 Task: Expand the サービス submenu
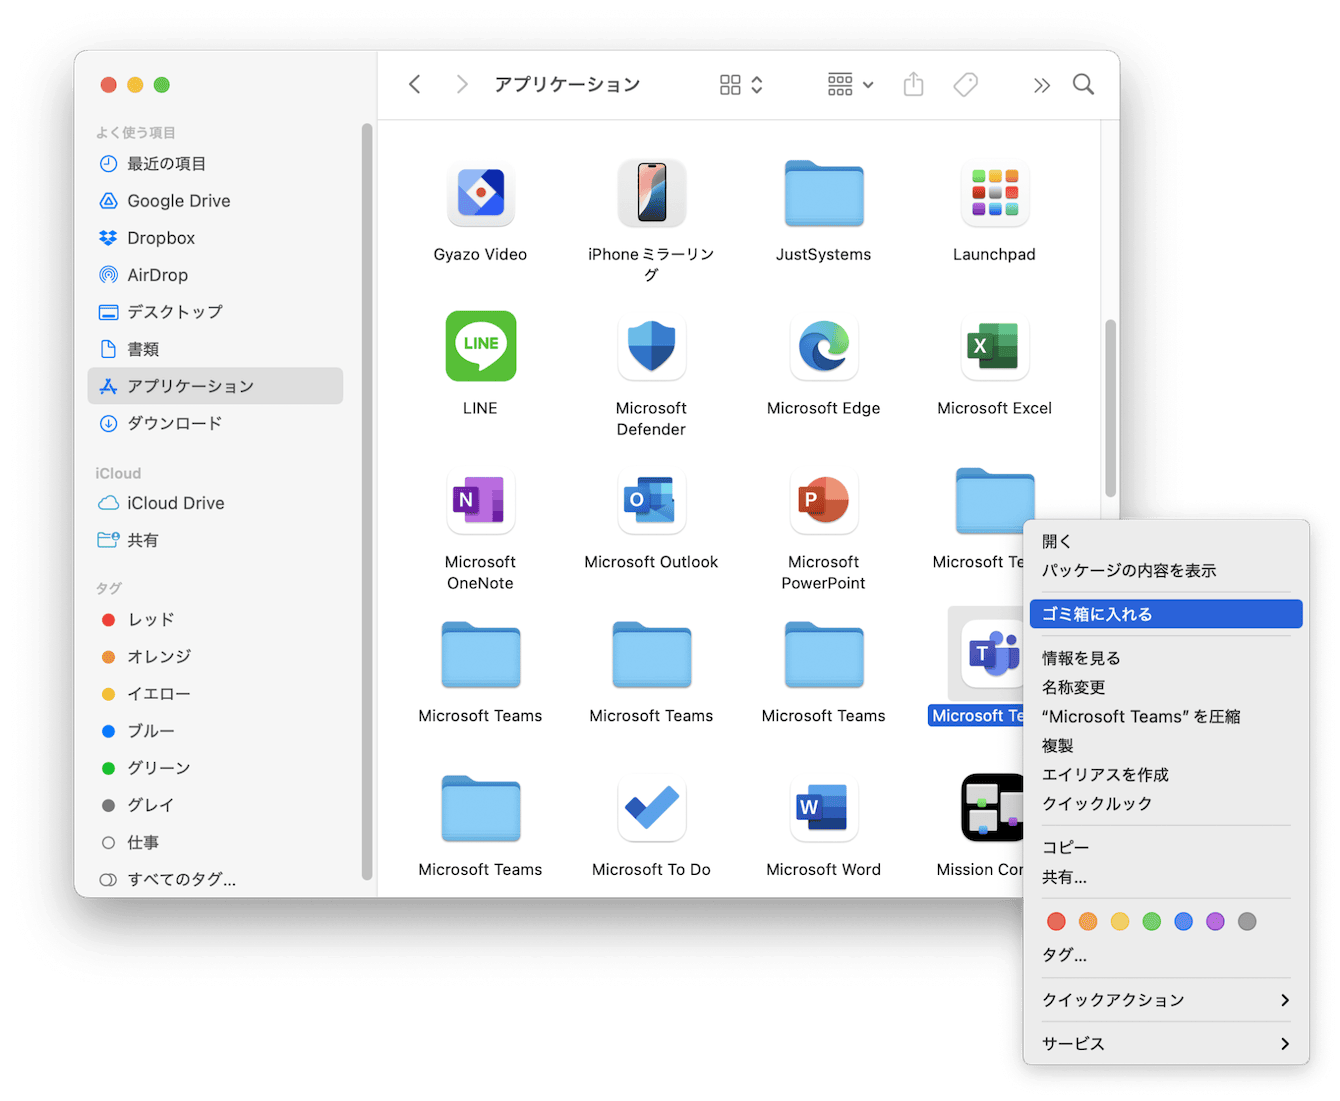(1166, 1044)
